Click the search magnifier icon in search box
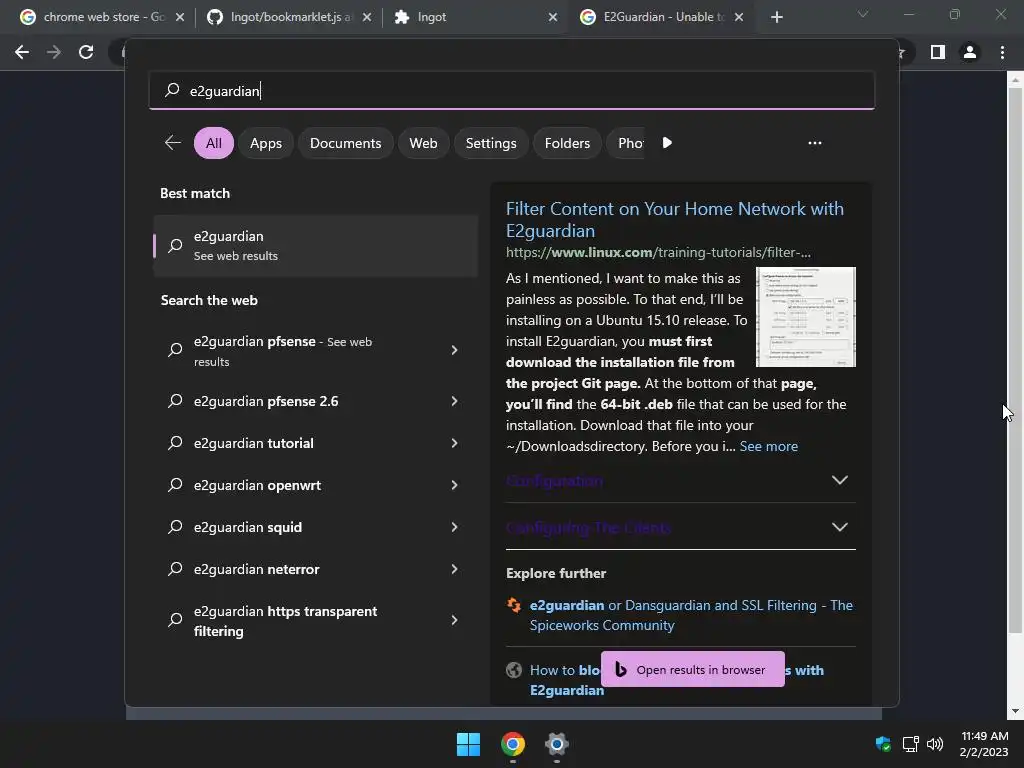1024x768 pixels. coord(172,90)
